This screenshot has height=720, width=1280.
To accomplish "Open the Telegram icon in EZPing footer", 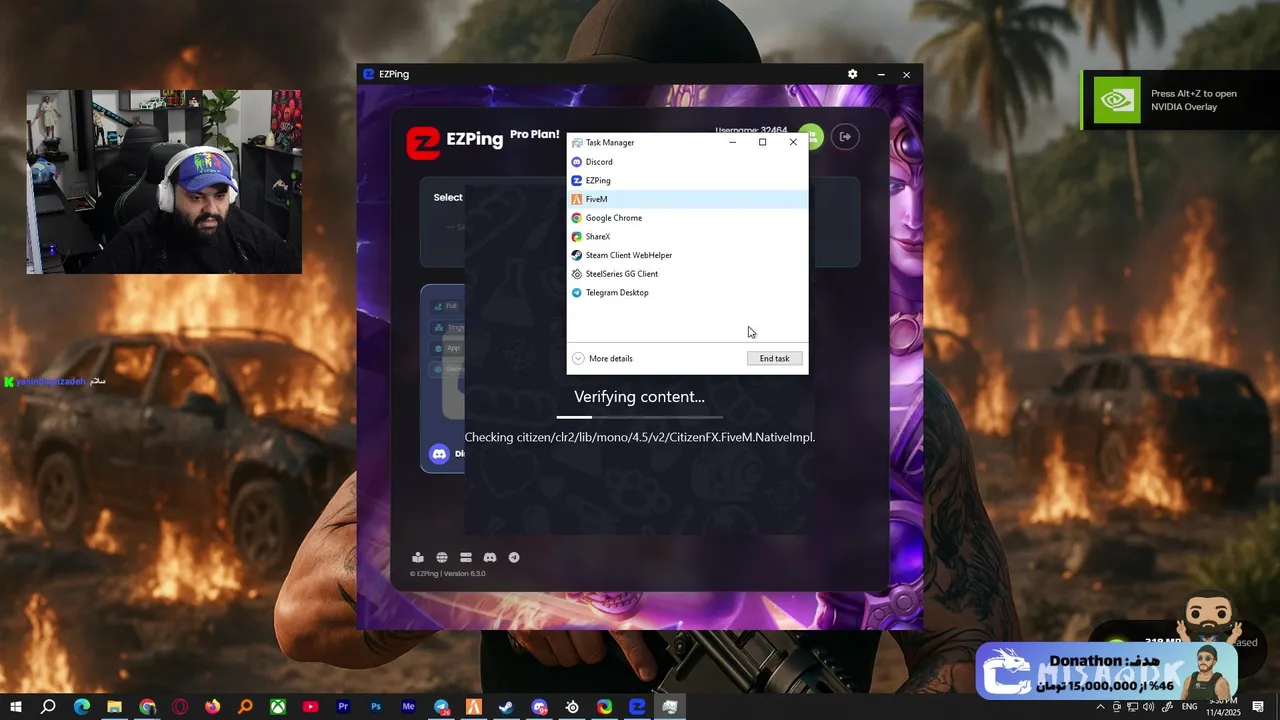I will coord(514,557).
